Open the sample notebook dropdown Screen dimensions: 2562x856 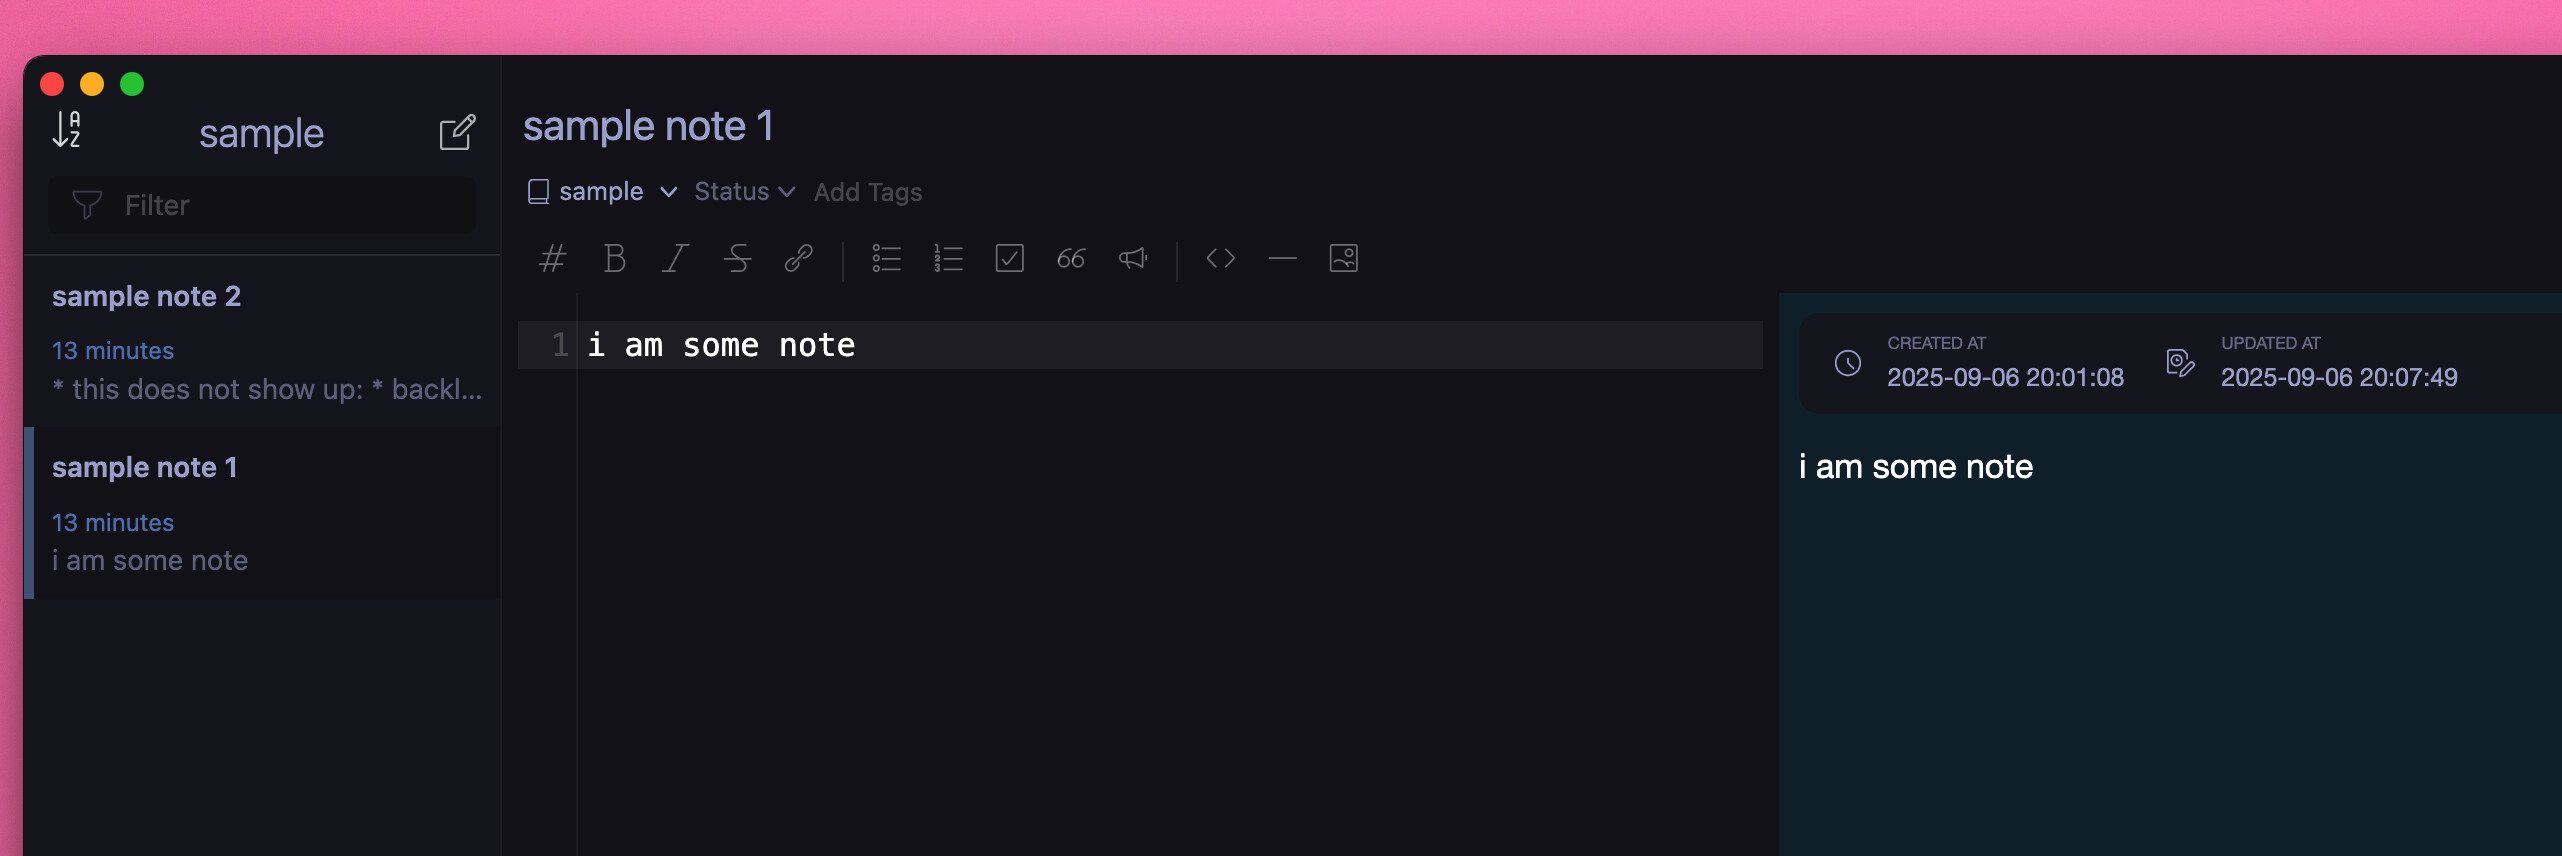pyautogui.click(x=603, y=192)
